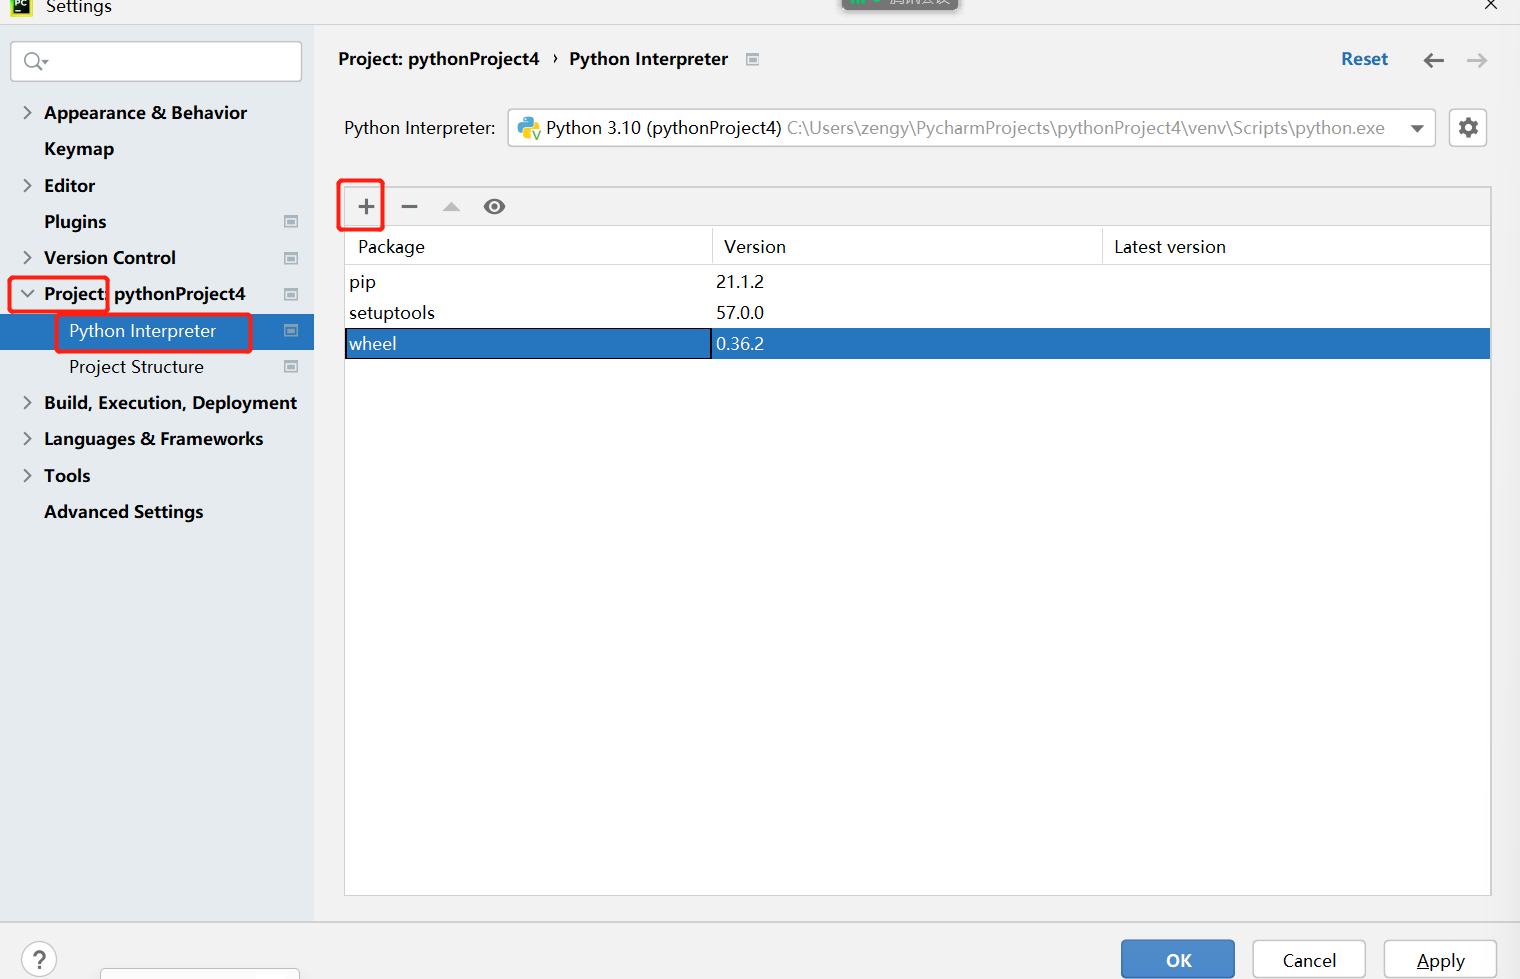
Task: Toggle show early releases eye icon
Action: click(494, 206)
